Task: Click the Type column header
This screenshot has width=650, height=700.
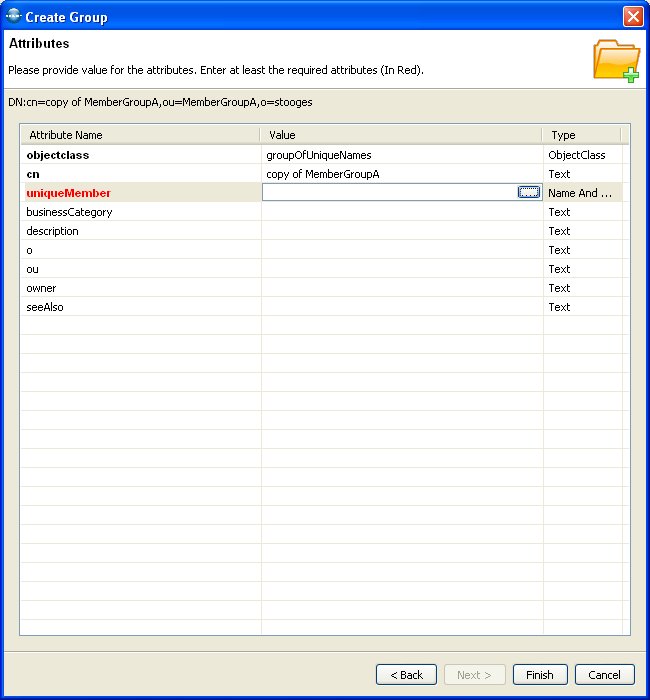Action: pos(580,135)
